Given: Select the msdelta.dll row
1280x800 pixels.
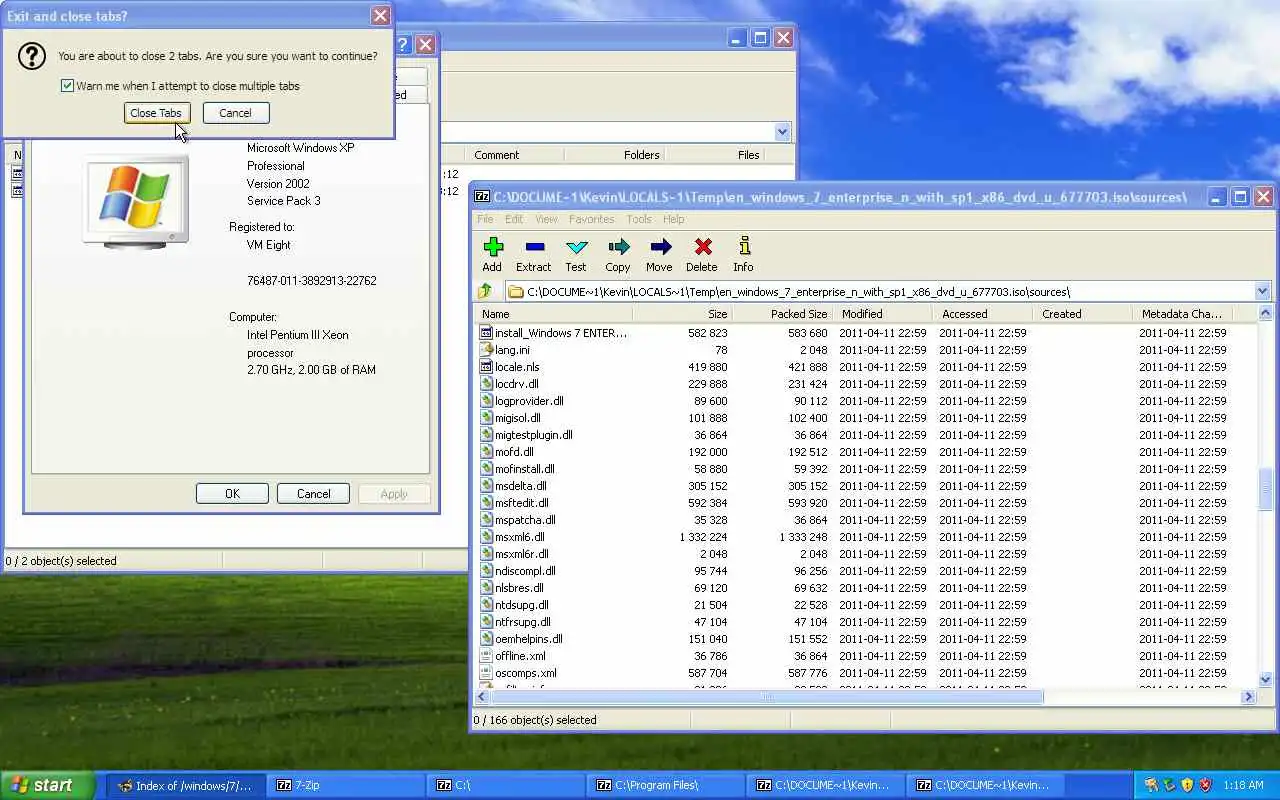Looking at the screenshot, I should point(866,486).
